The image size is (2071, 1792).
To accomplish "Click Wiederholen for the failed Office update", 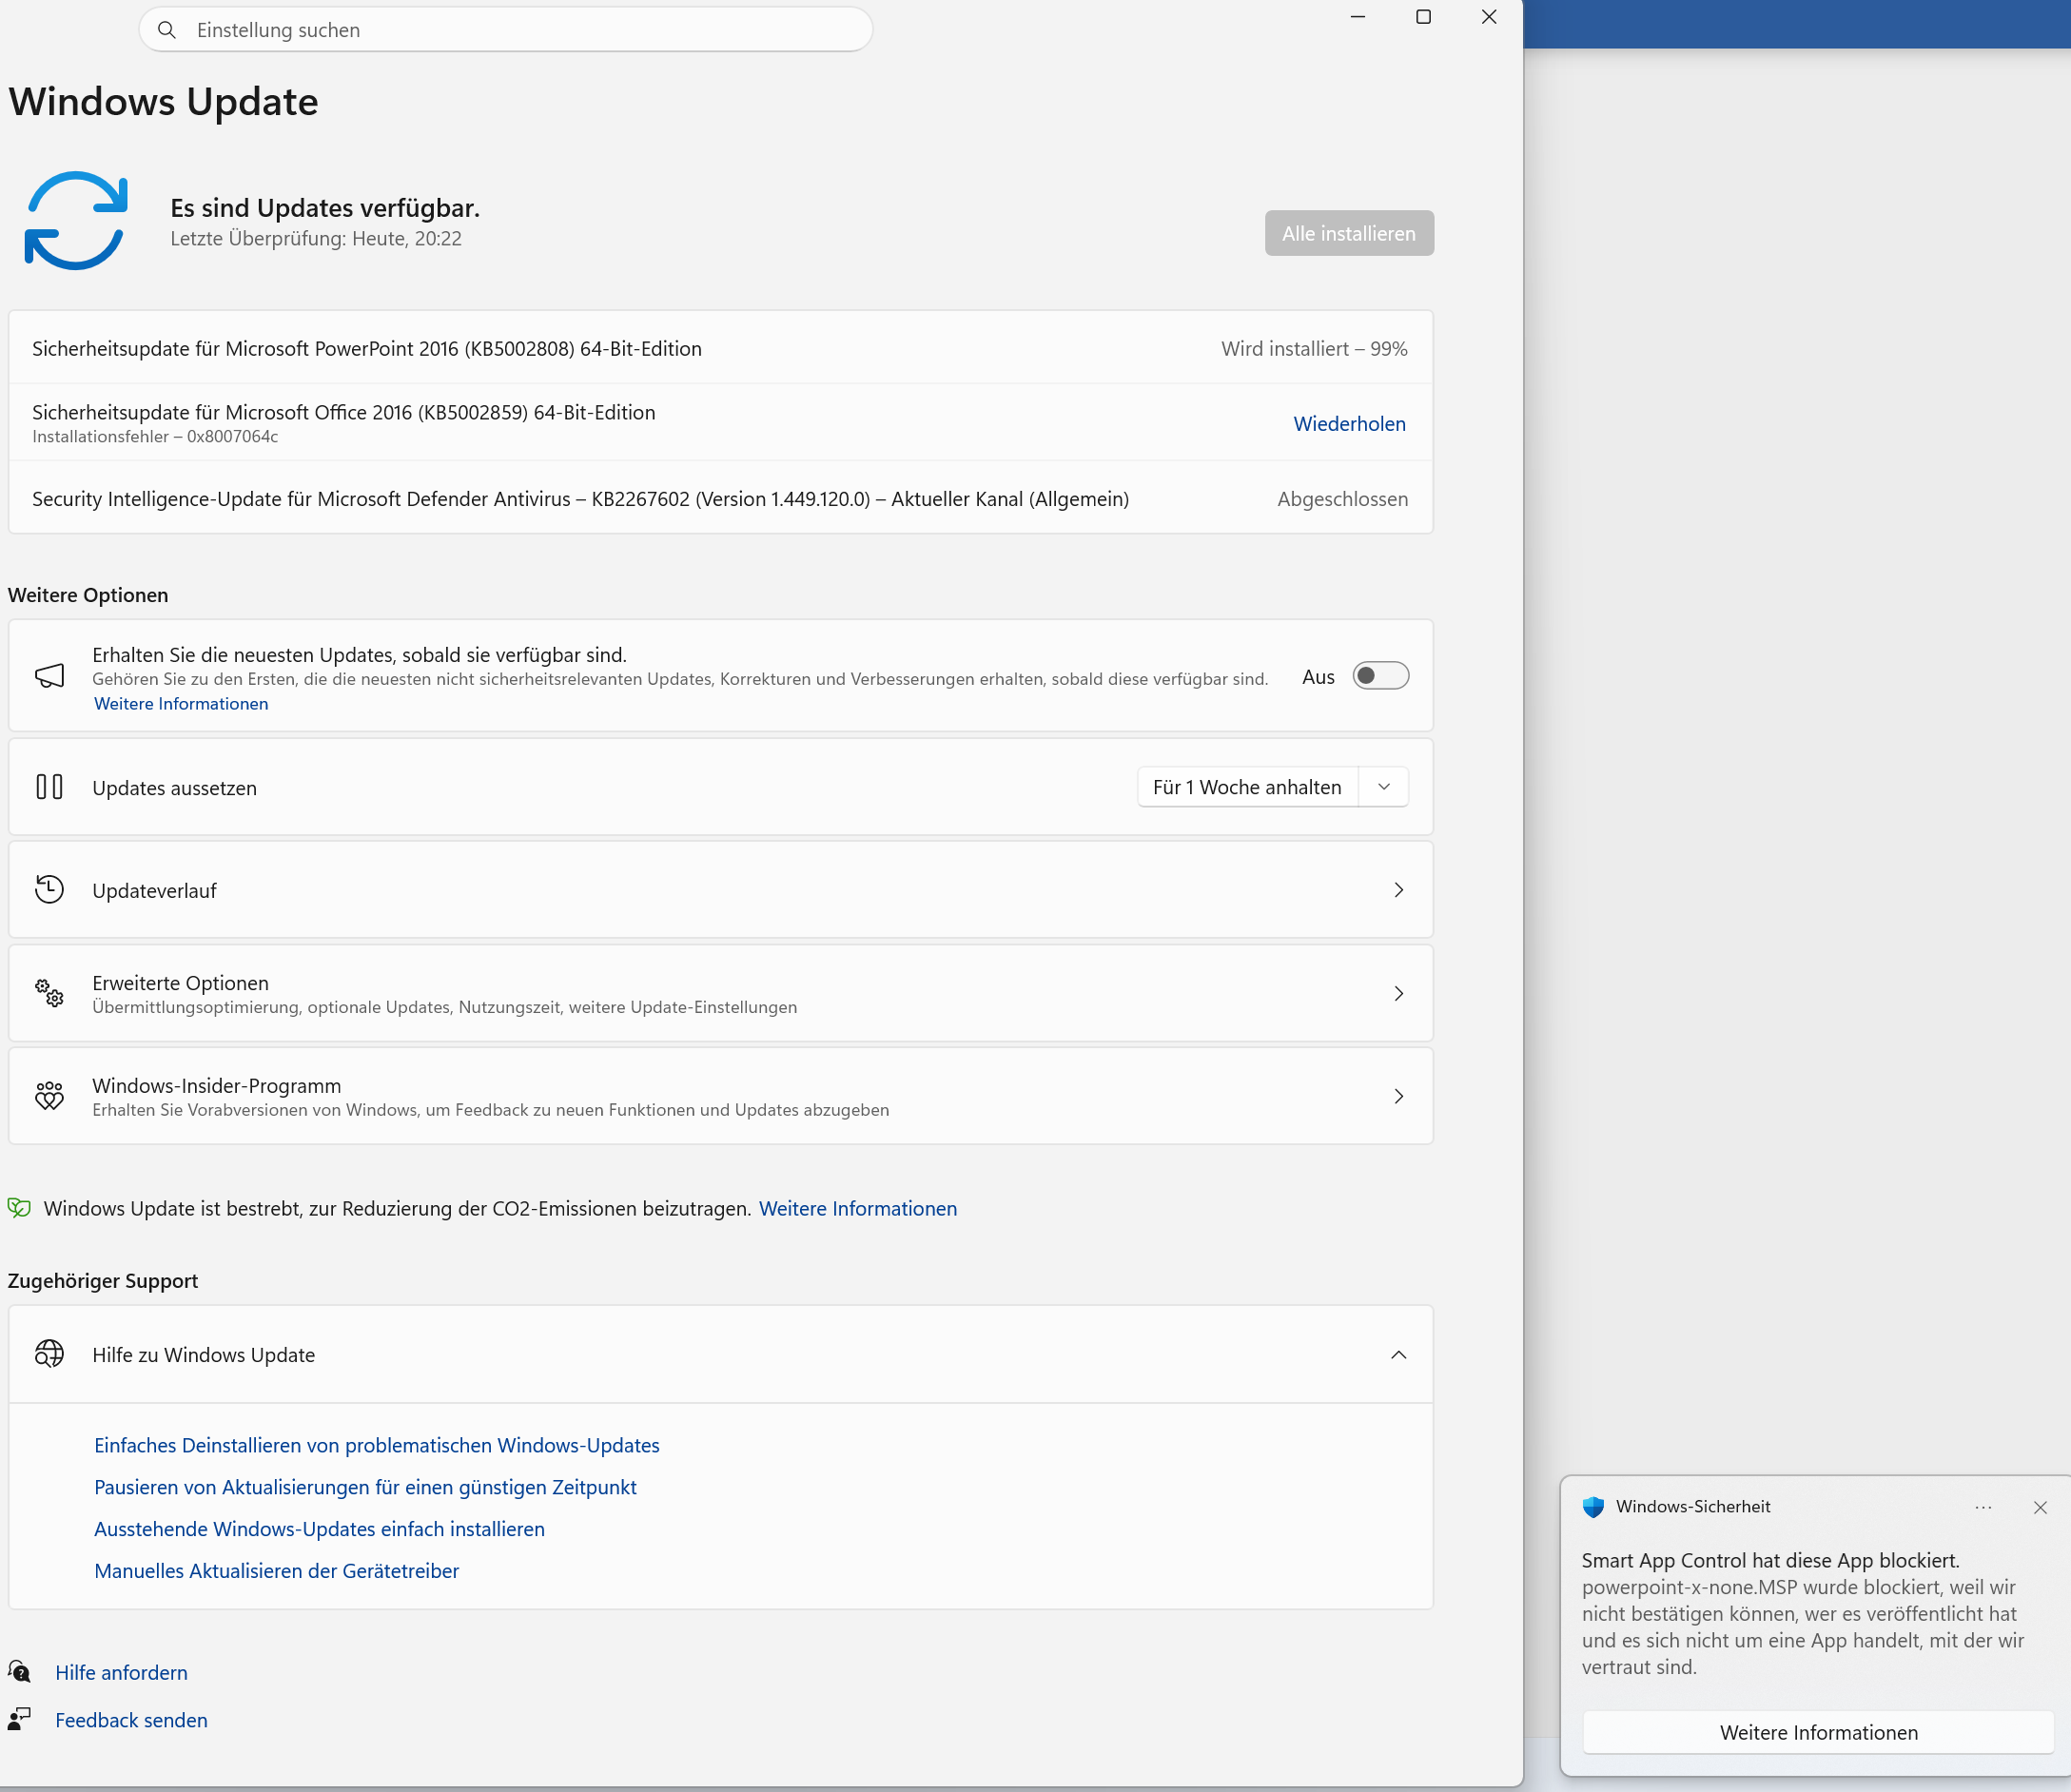I will 1349,424.
